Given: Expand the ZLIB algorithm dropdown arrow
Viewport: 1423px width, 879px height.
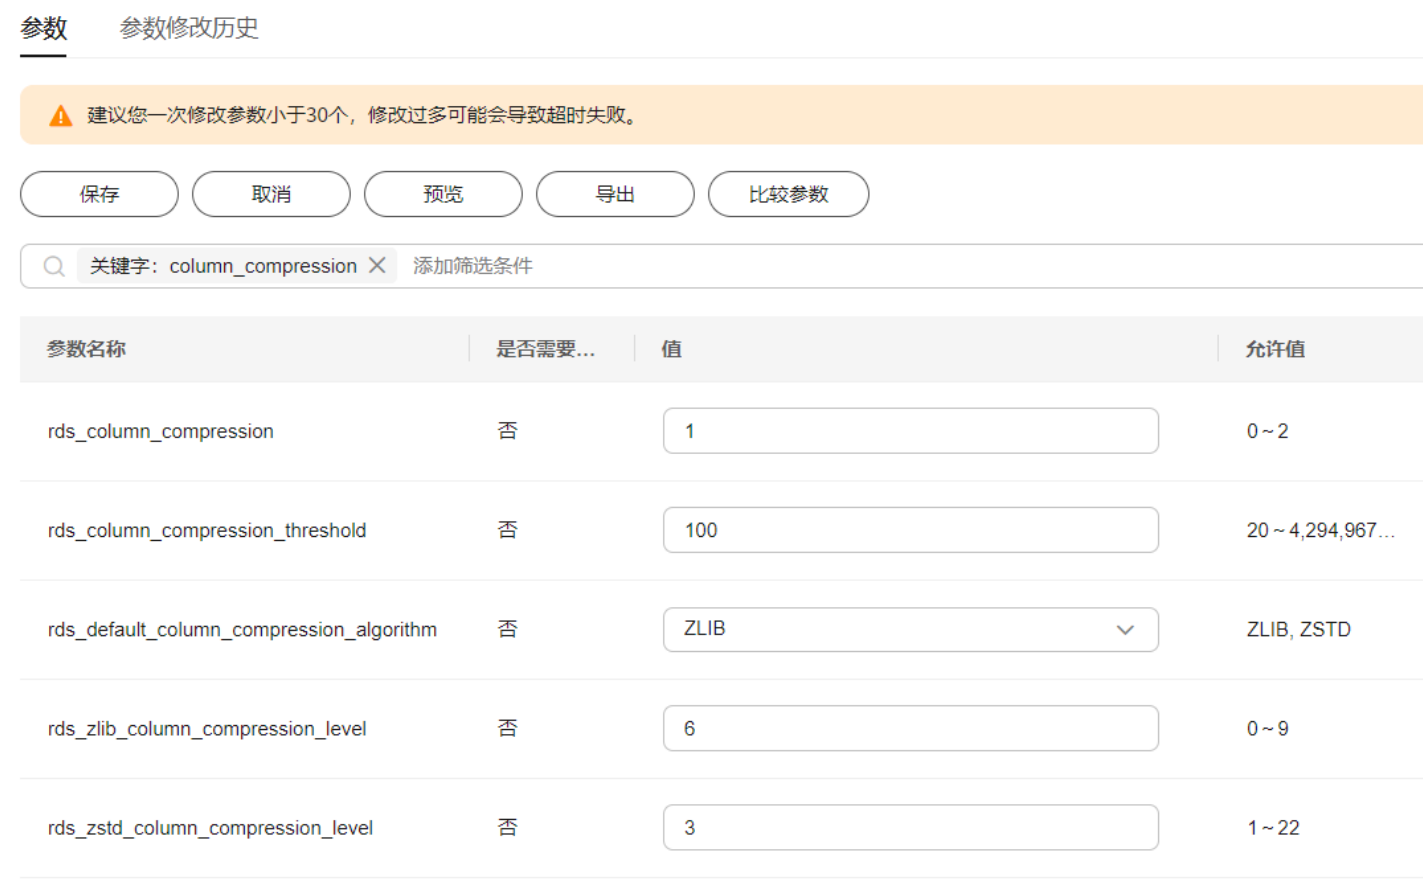Looking at the screenshot, I should coord(1125,630).
